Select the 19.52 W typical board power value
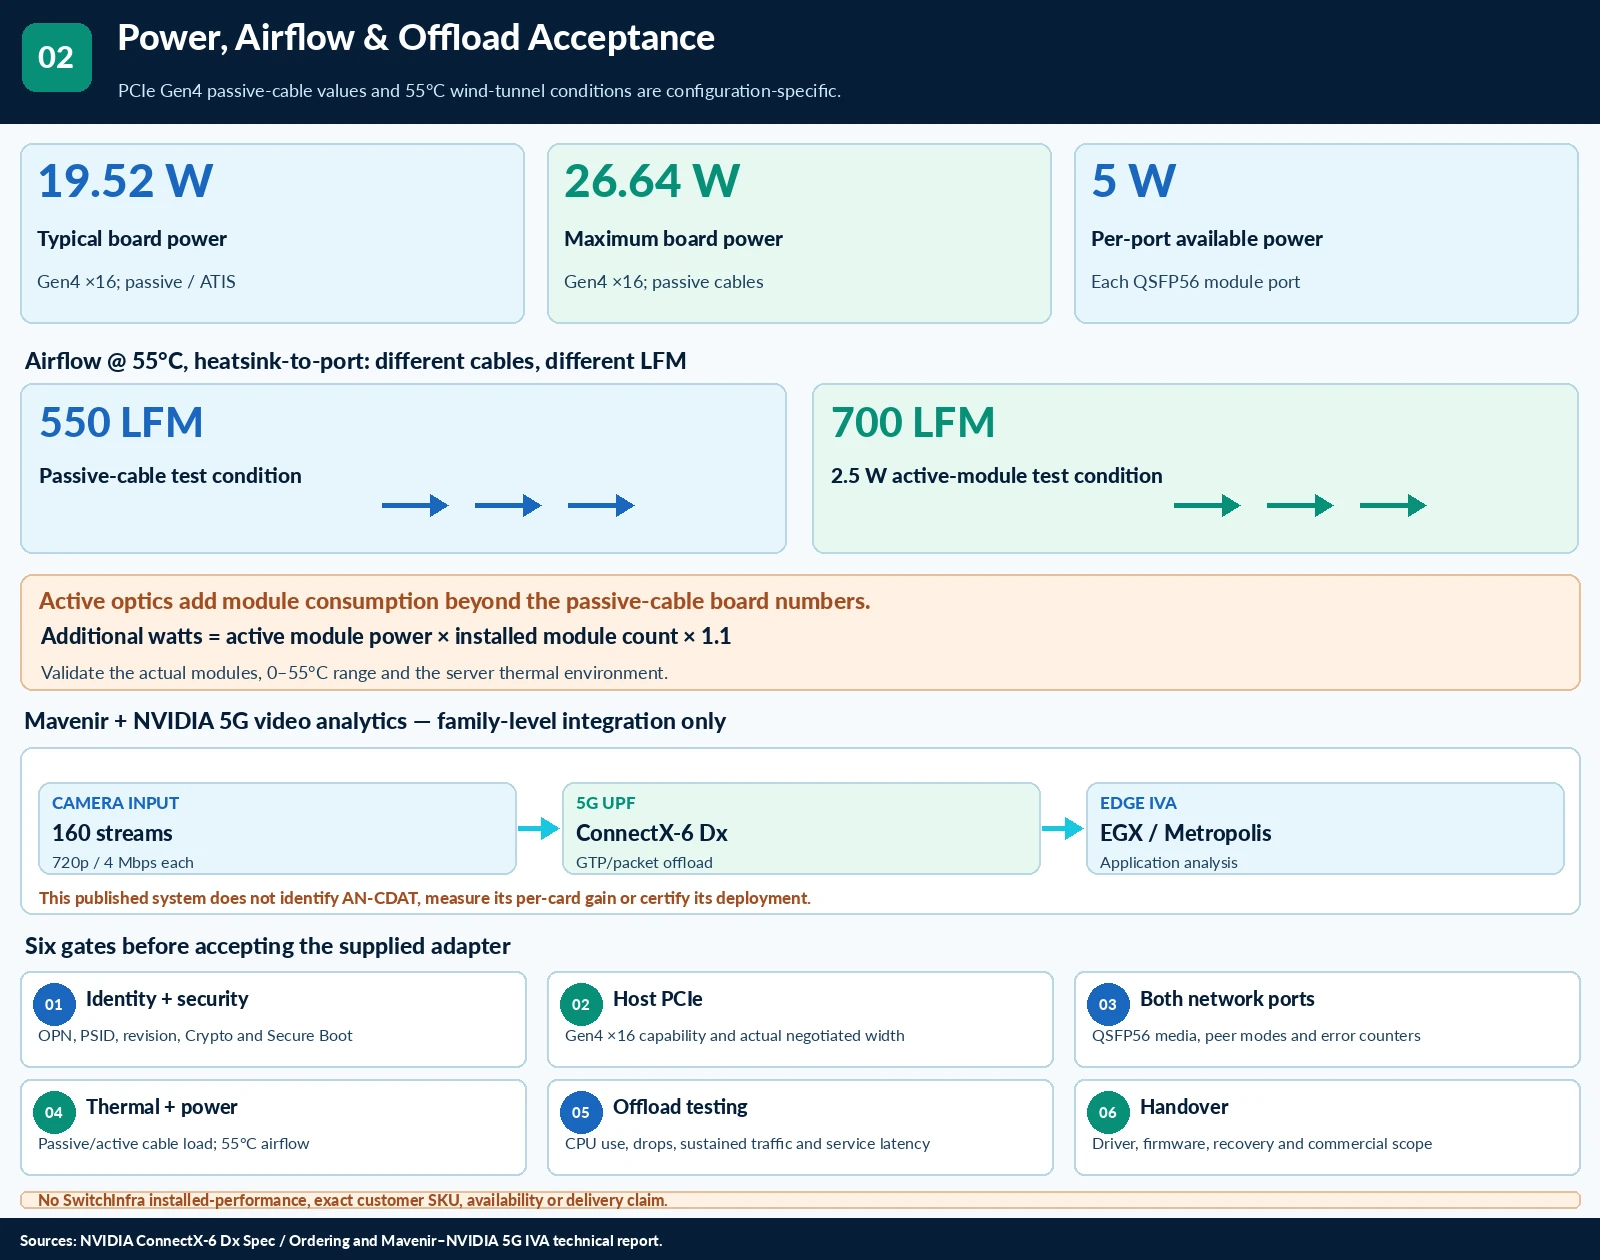The image size is (1600, 1260). (125, 181)
